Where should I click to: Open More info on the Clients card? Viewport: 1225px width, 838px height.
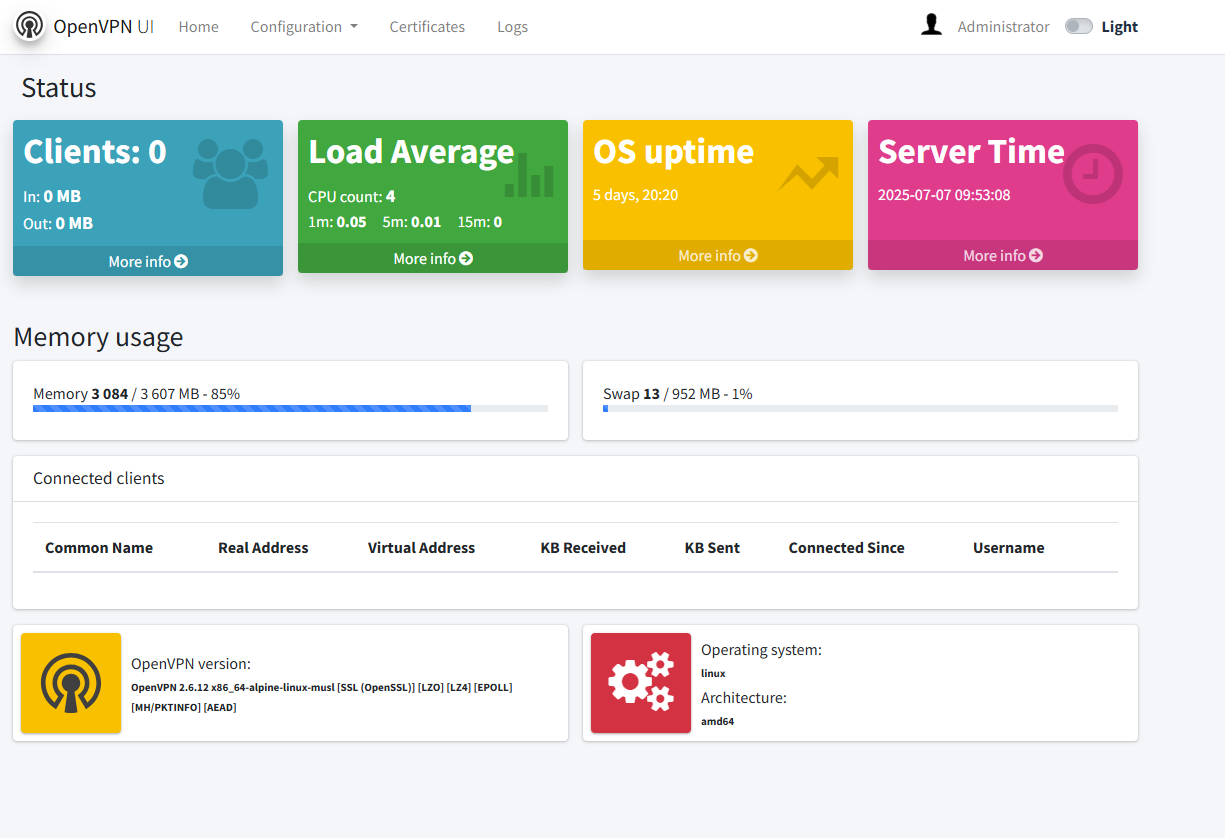coord(148,261)
